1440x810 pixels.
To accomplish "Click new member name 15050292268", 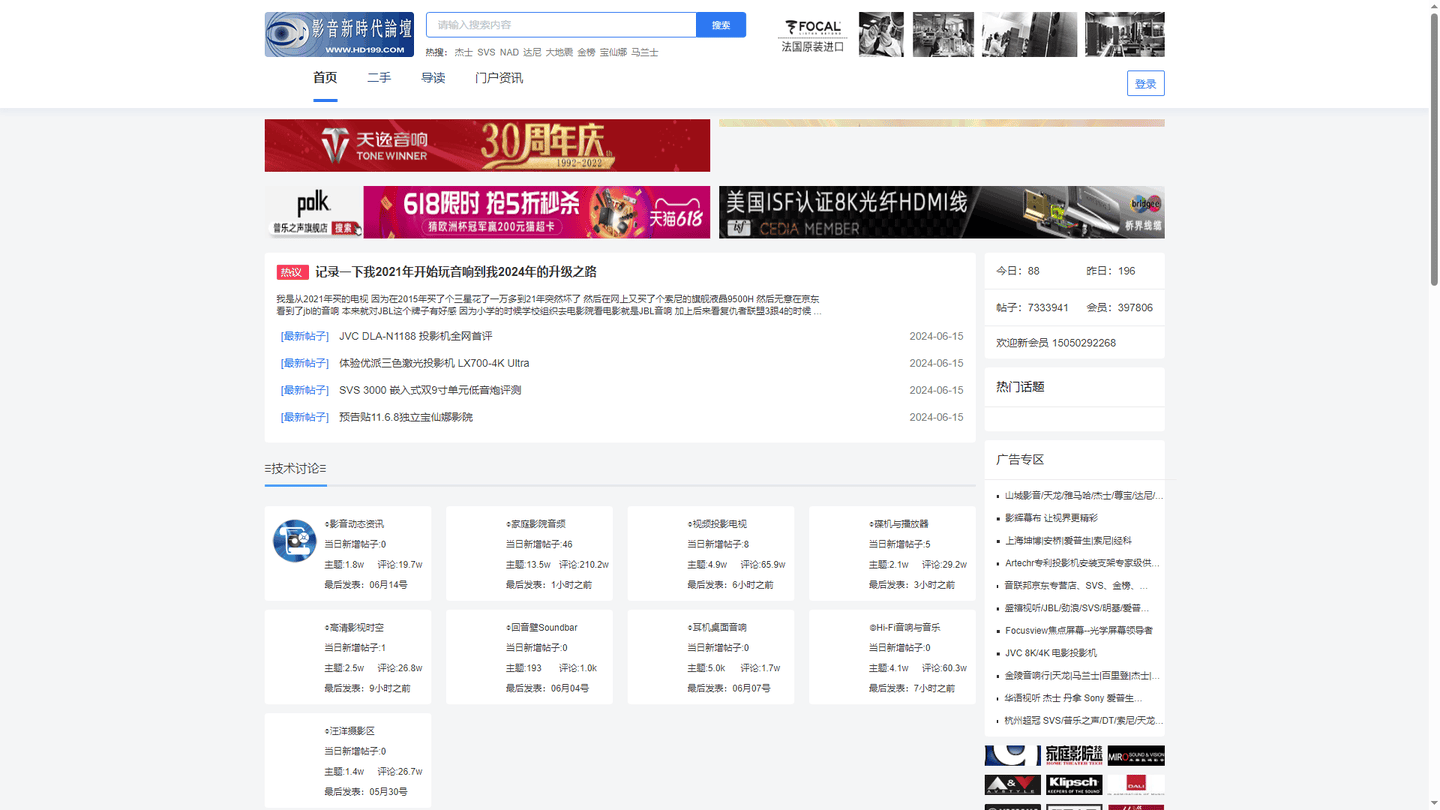I will coord(1084,343).
